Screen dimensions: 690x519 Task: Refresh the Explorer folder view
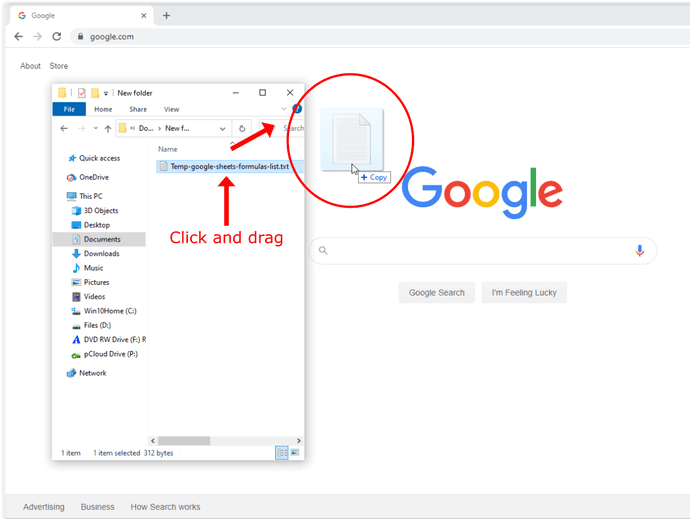[242, 129]
